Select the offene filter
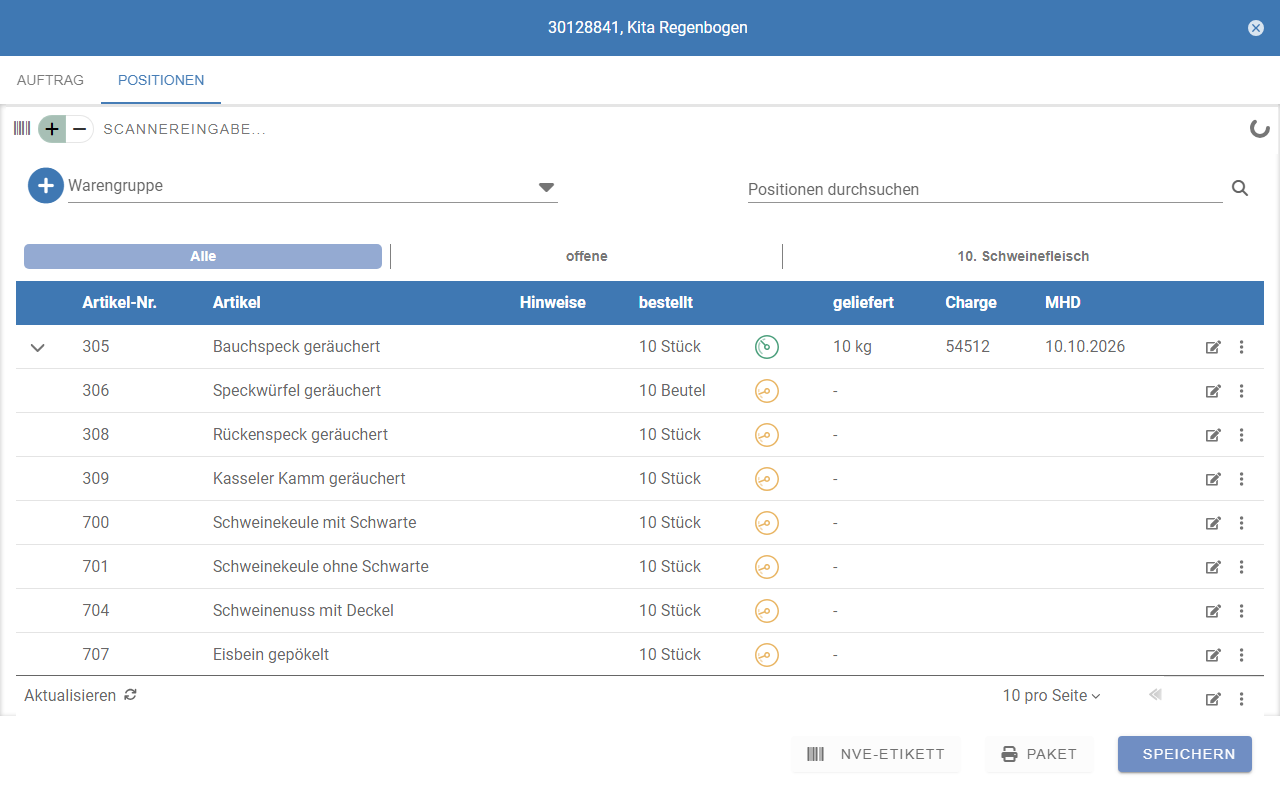1280x800 pixels. click(587, 256)
